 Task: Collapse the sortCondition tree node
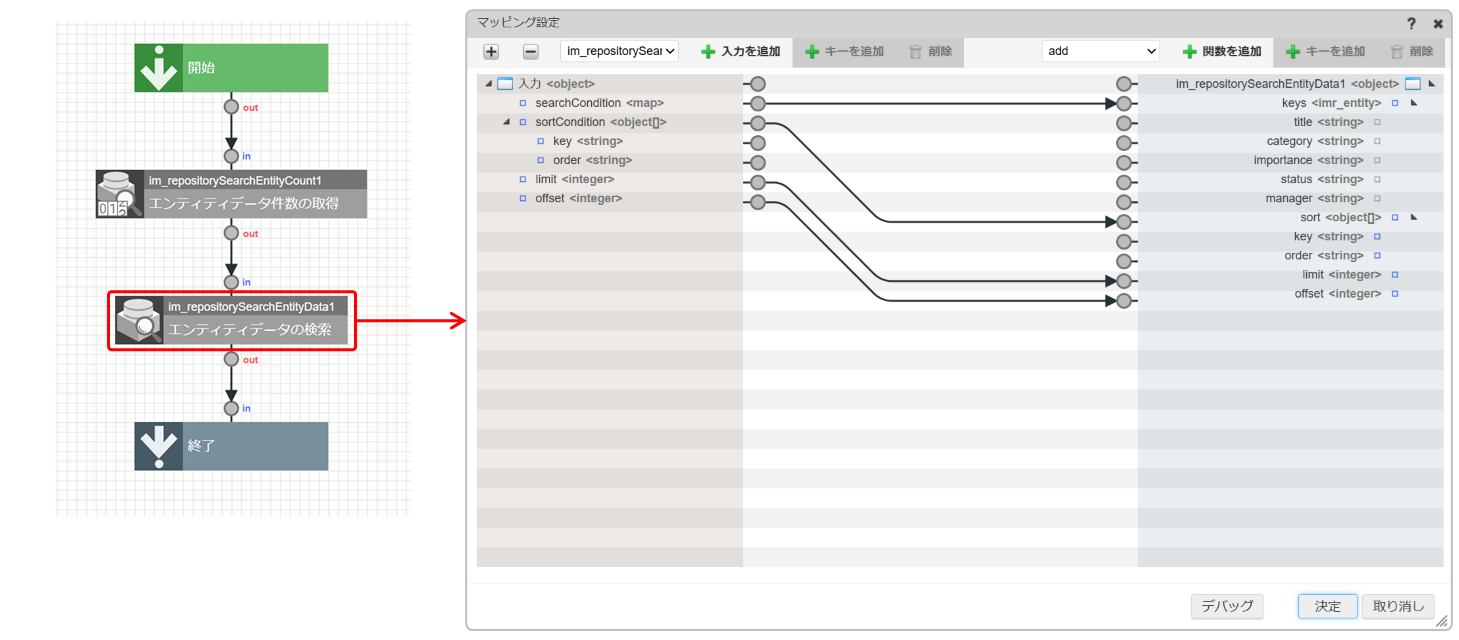click(x=506, y=123)
